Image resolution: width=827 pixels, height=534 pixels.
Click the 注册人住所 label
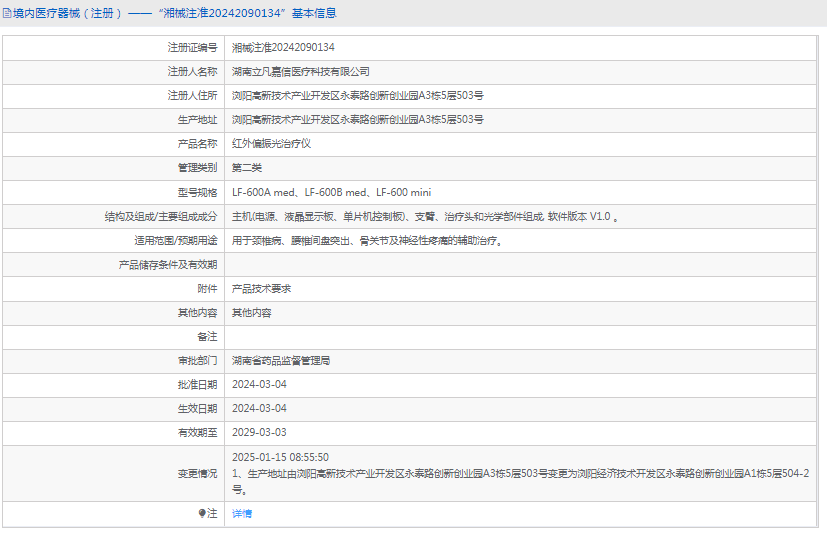click(192, 96)
